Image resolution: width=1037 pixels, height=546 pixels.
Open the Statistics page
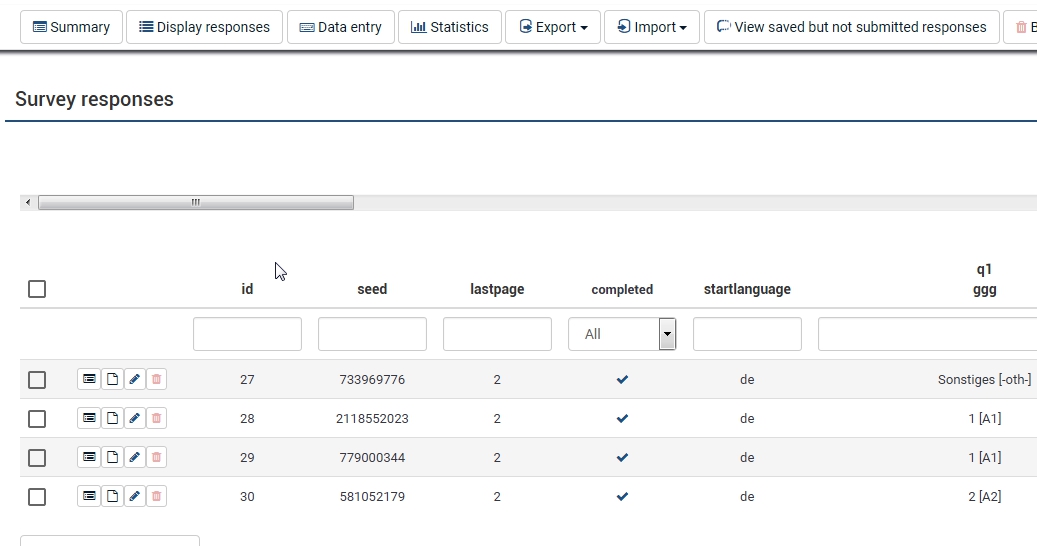(449, 27)
